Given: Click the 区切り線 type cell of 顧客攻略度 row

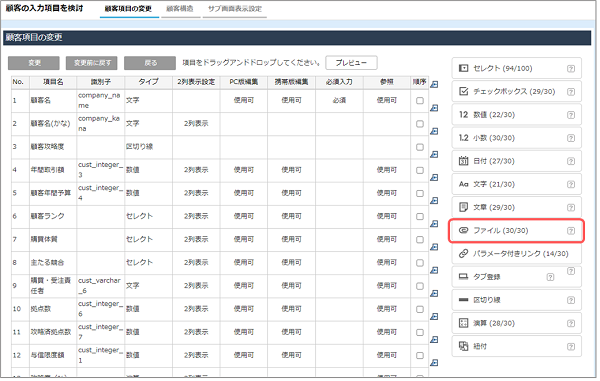Looking at the screenshot, I should point(148,147).
